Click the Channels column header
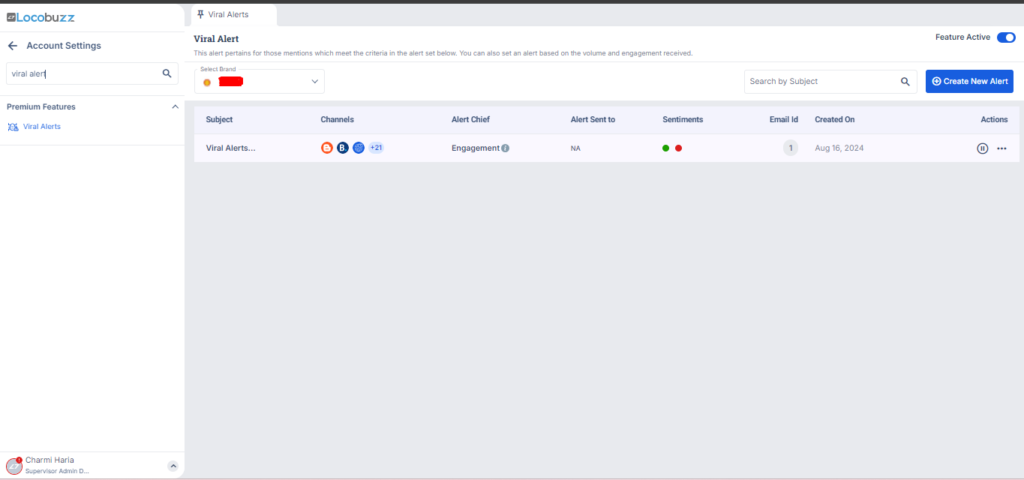This screenshot has height=480, width=1024. 337,120
